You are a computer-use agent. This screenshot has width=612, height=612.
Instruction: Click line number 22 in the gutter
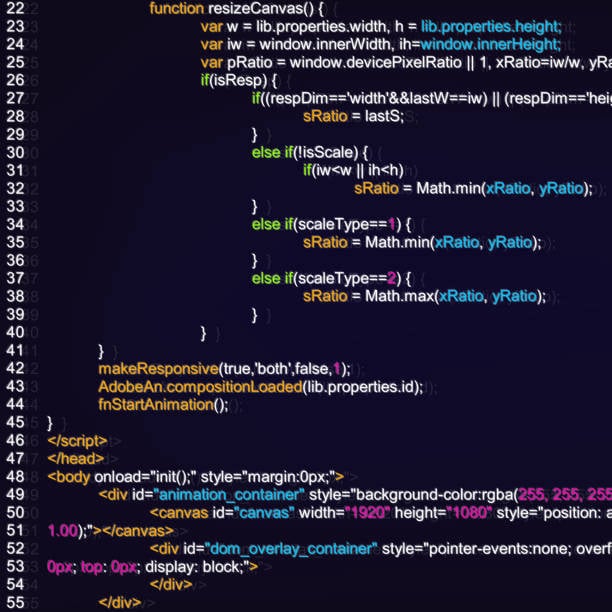tap(15, 8)
